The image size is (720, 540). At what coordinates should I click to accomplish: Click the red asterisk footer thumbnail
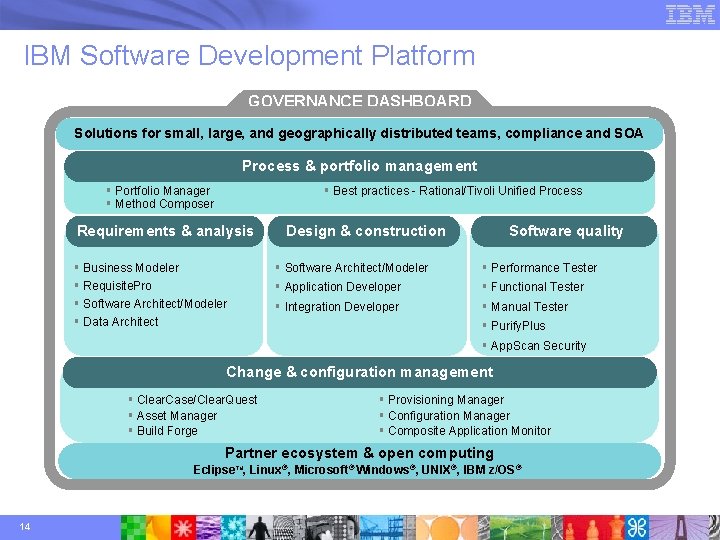(x=183, y=528)
